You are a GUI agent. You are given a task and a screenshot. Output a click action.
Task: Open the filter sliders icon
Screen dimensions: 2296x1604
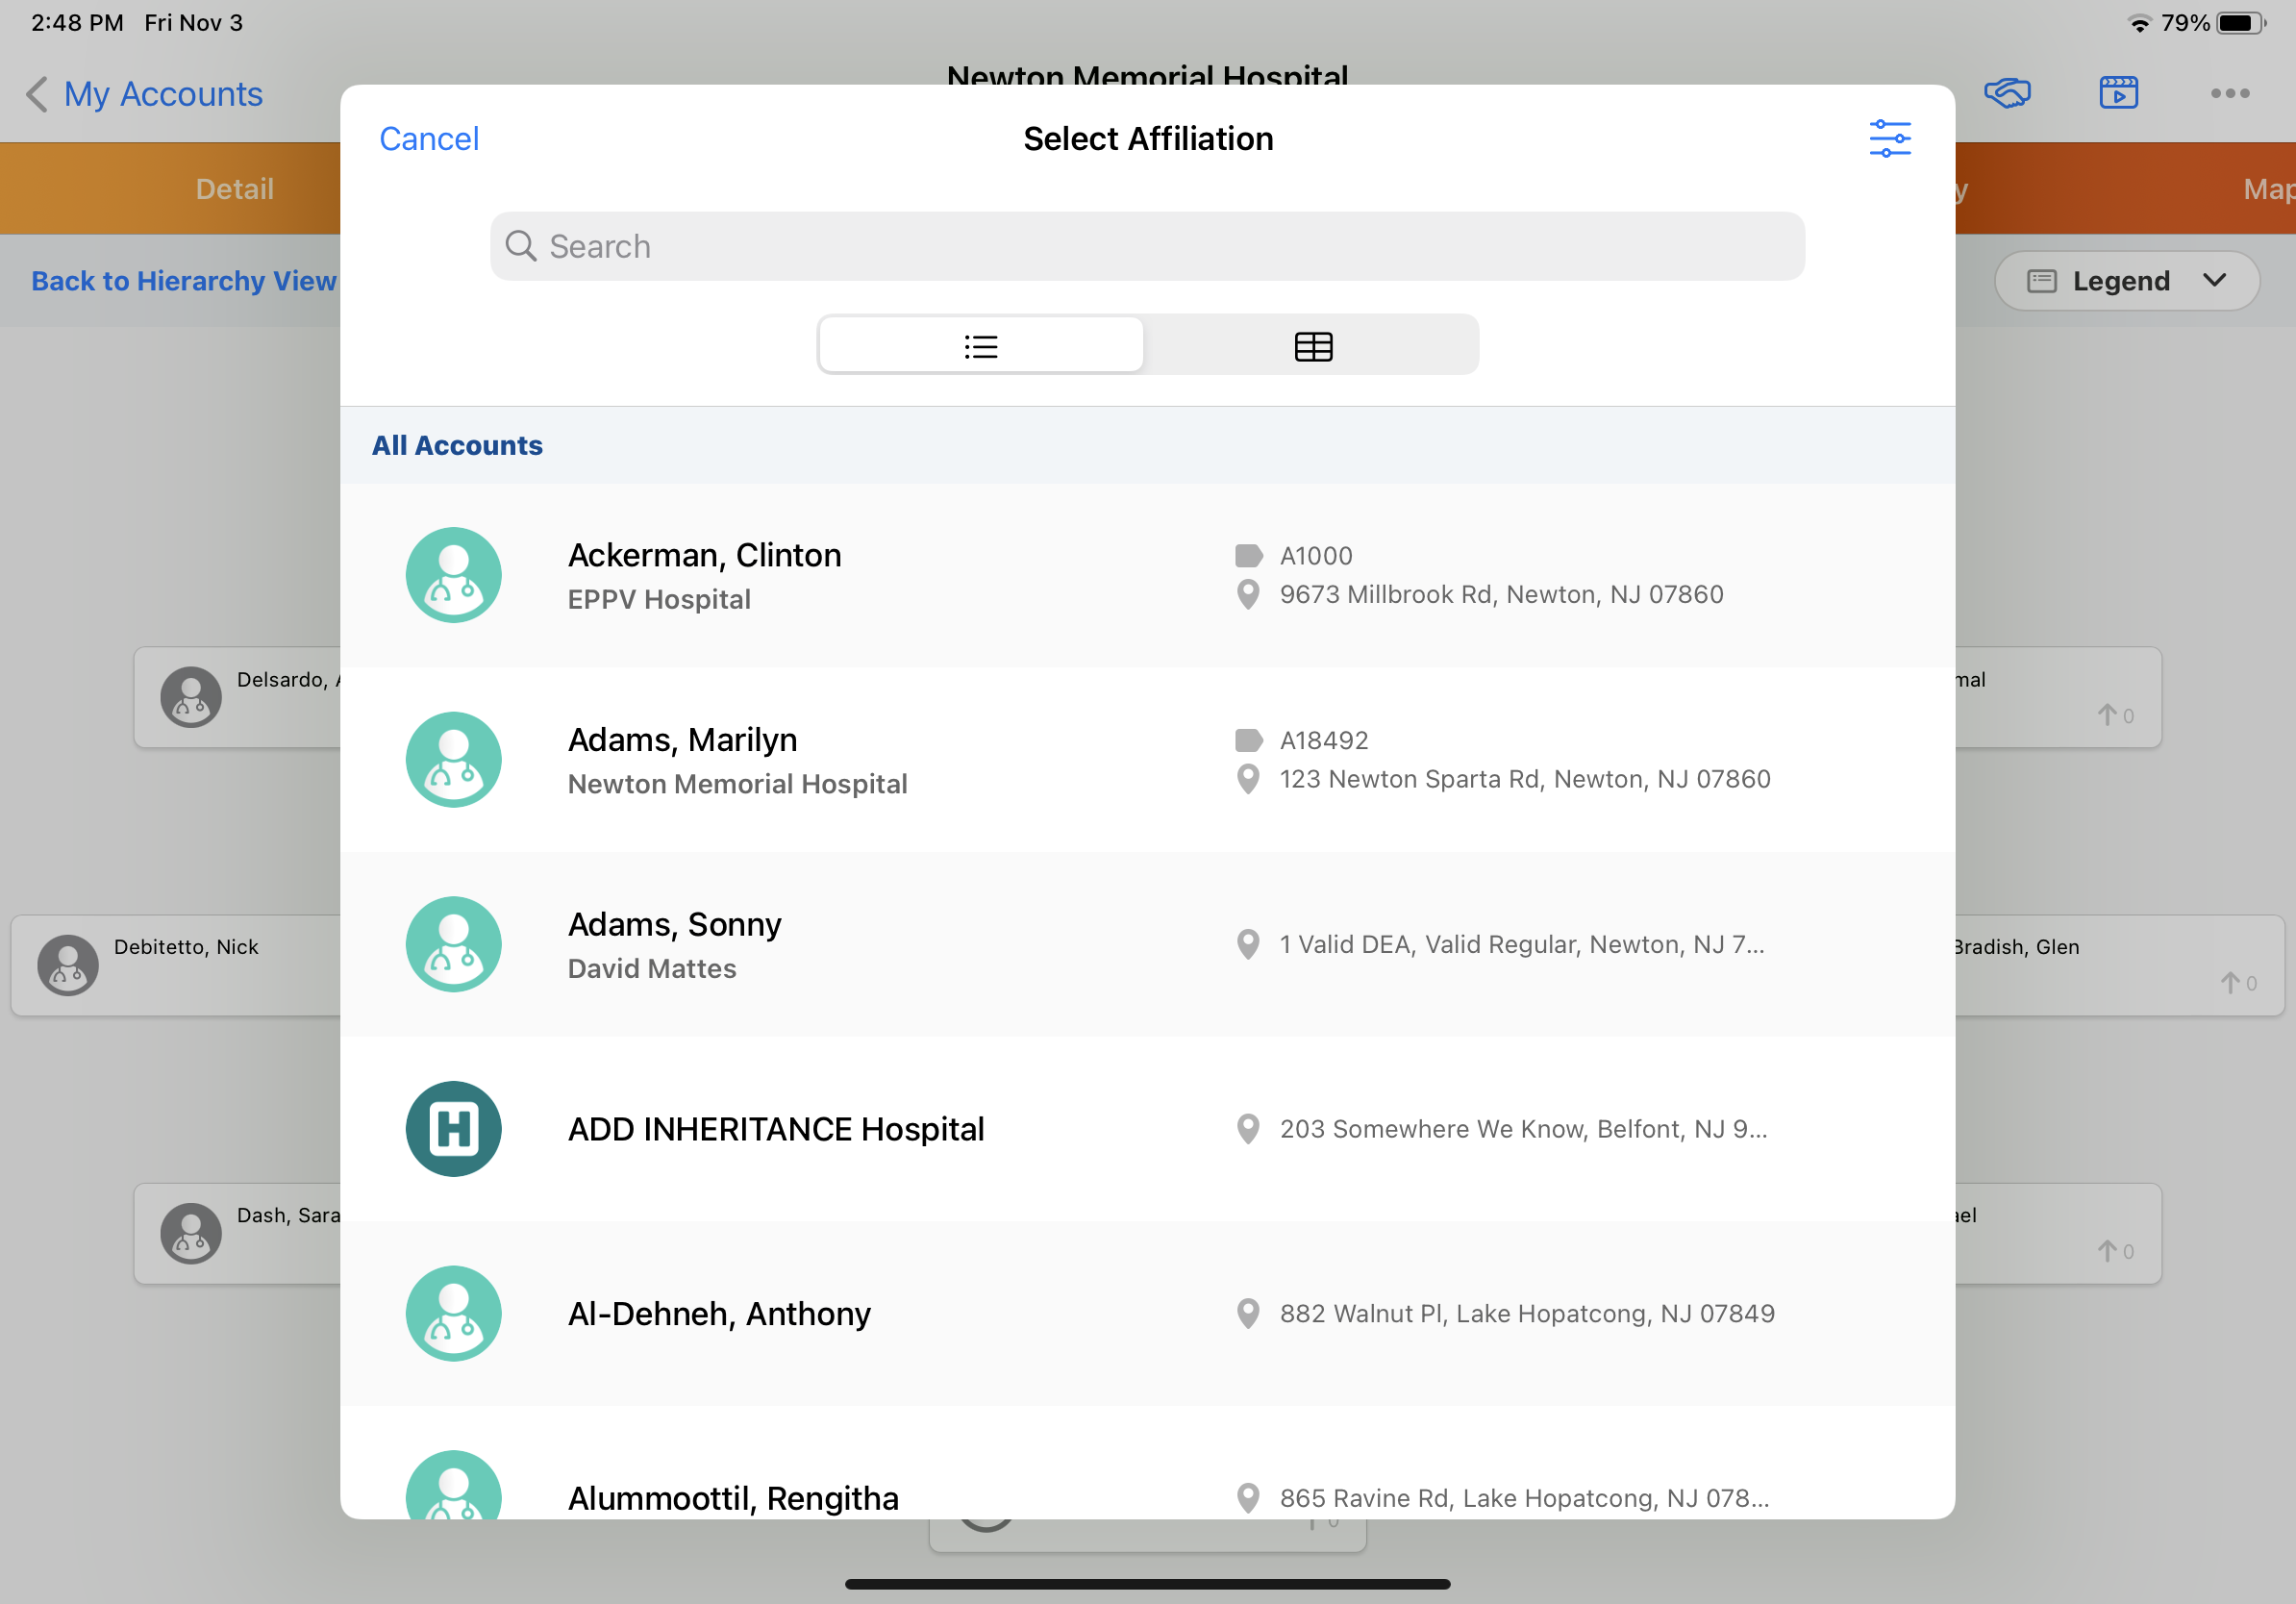[1889, 138]
